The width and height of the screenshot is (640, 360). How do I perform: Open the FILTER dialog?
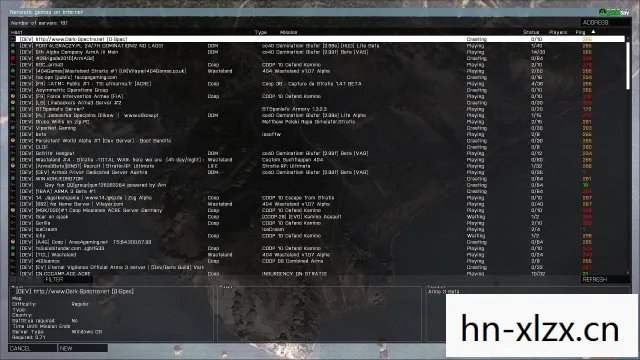[x=68, y=280]
